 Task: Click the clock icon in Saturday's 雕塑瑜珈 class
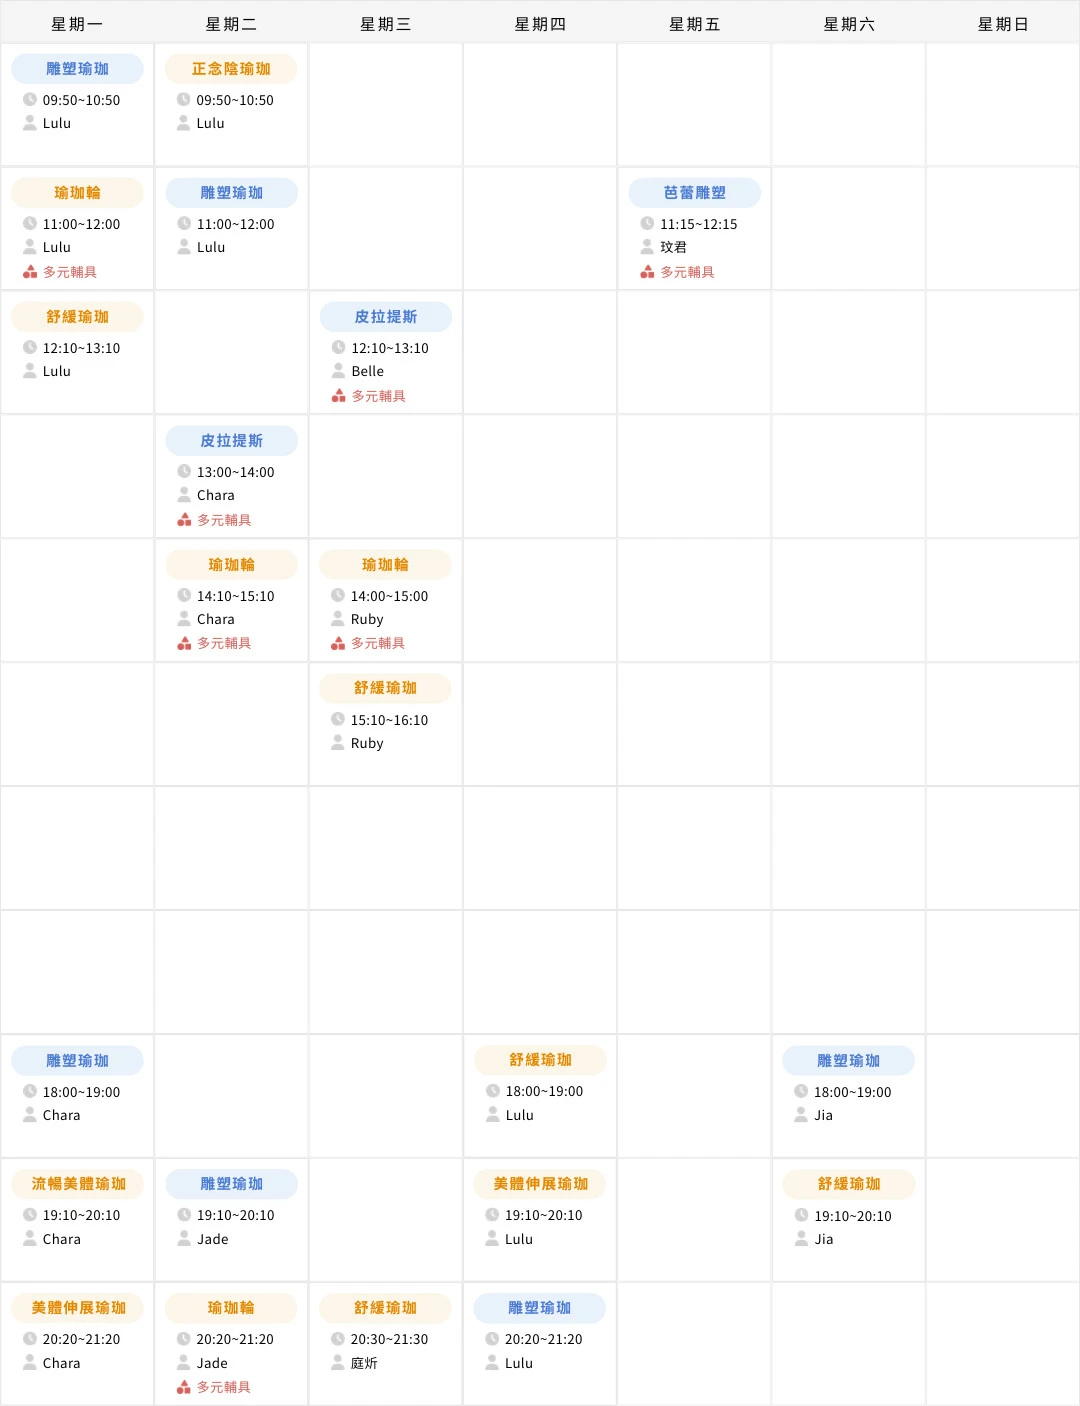click(x=800, y=1092)
